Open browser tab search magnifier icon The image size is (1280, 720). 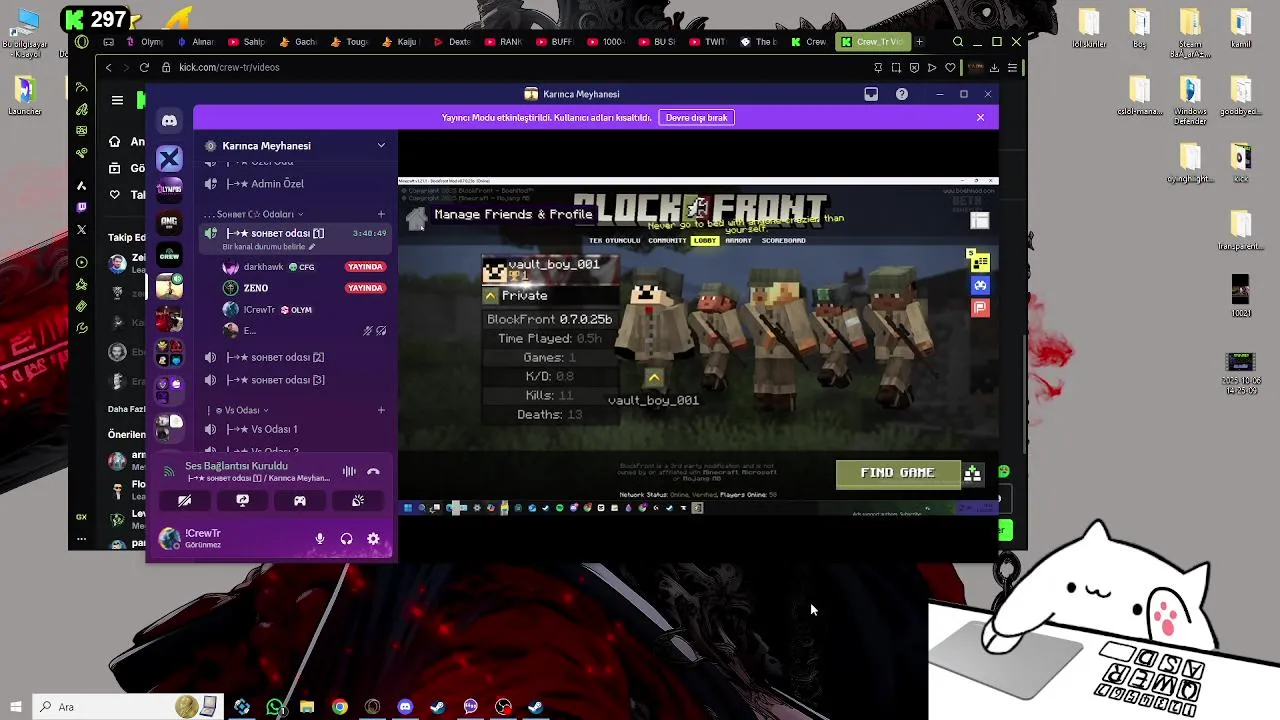point(958,42)
